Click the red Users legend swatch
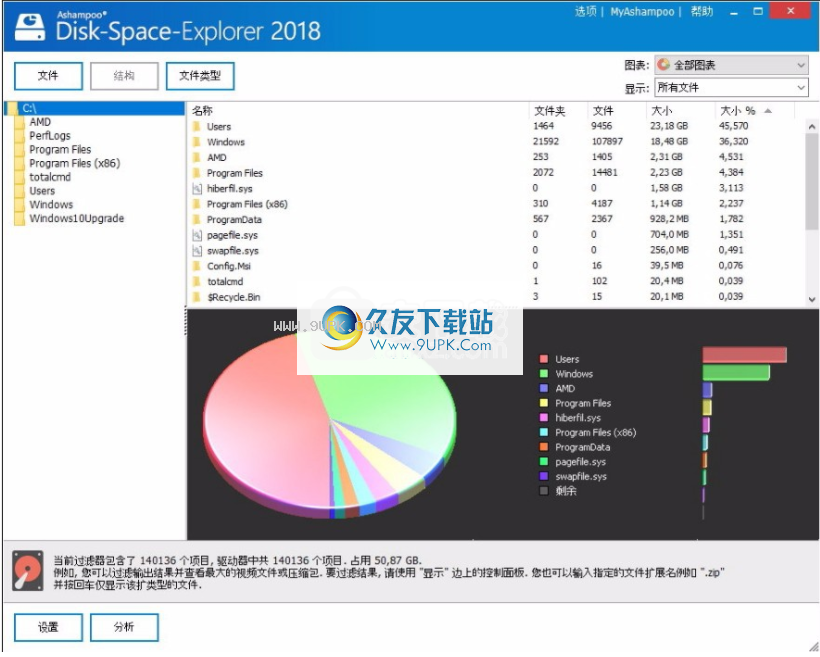Image resolution: width=820 pixels, height=657 pixels. coord(543,359)
